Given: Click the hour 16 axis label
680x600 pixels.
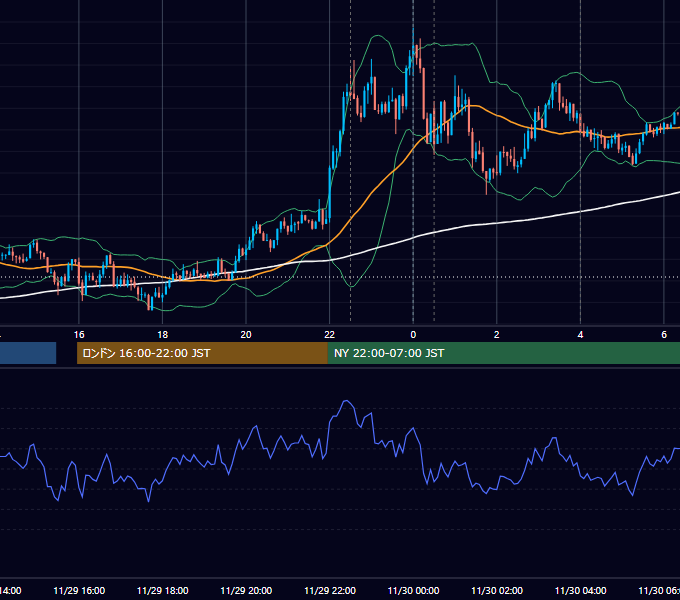Looking at the screenshot, I should [x=79, y=335].
